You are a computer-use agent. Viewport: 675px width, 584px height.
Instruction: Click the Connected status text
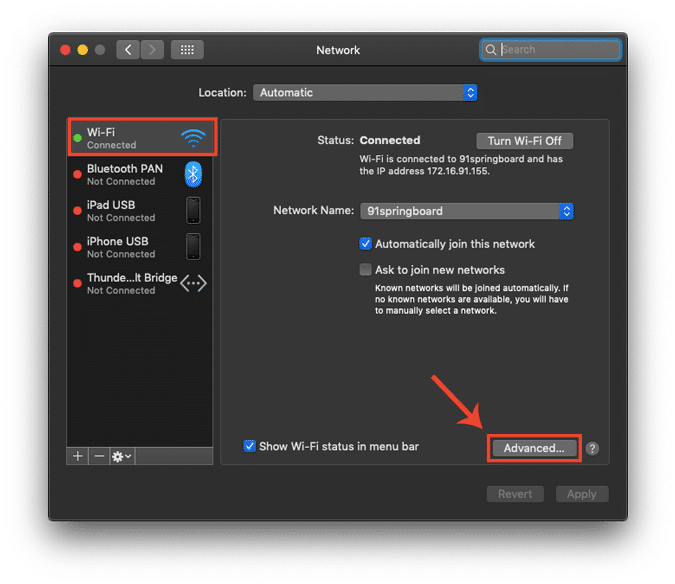coord(390,140)
